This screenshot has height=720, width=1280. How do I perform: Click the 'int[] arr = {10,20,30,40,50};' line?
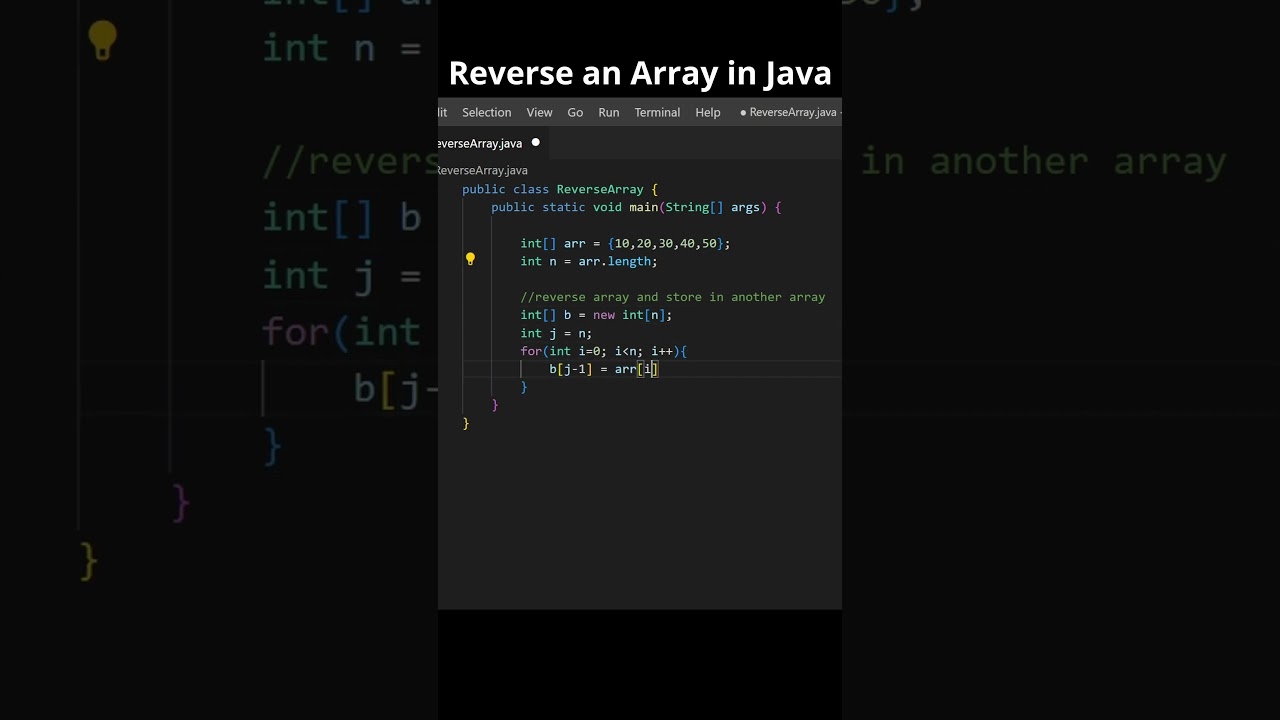point(625,243)
